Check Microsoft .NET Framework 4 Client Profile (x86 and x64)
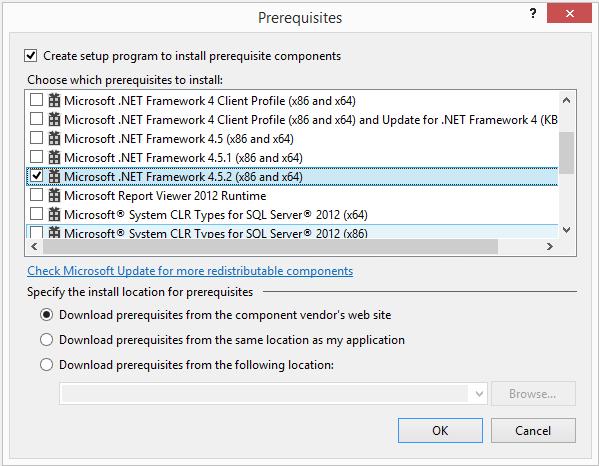The image size is (599, 466). [36, 100]
